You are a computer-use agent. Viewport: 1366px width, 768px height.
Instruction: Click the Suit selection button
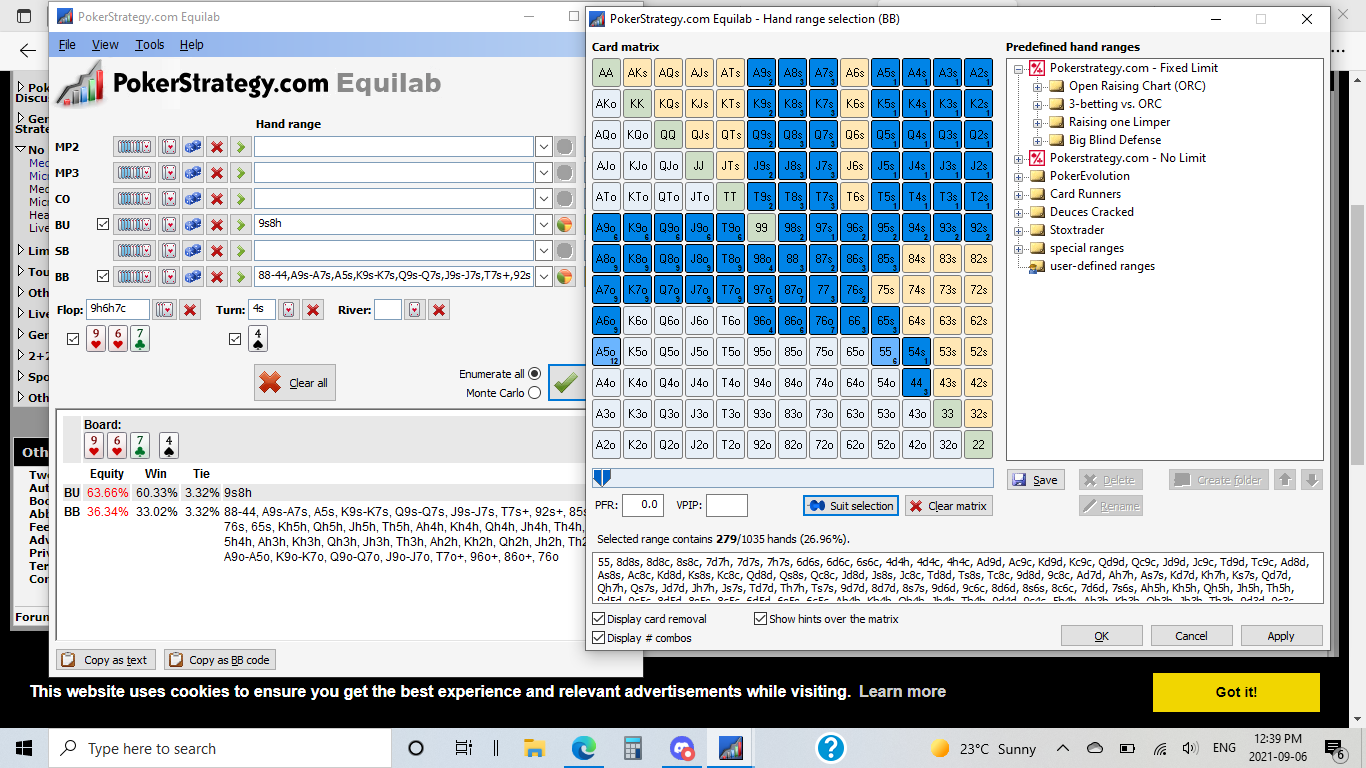point(850,506)
